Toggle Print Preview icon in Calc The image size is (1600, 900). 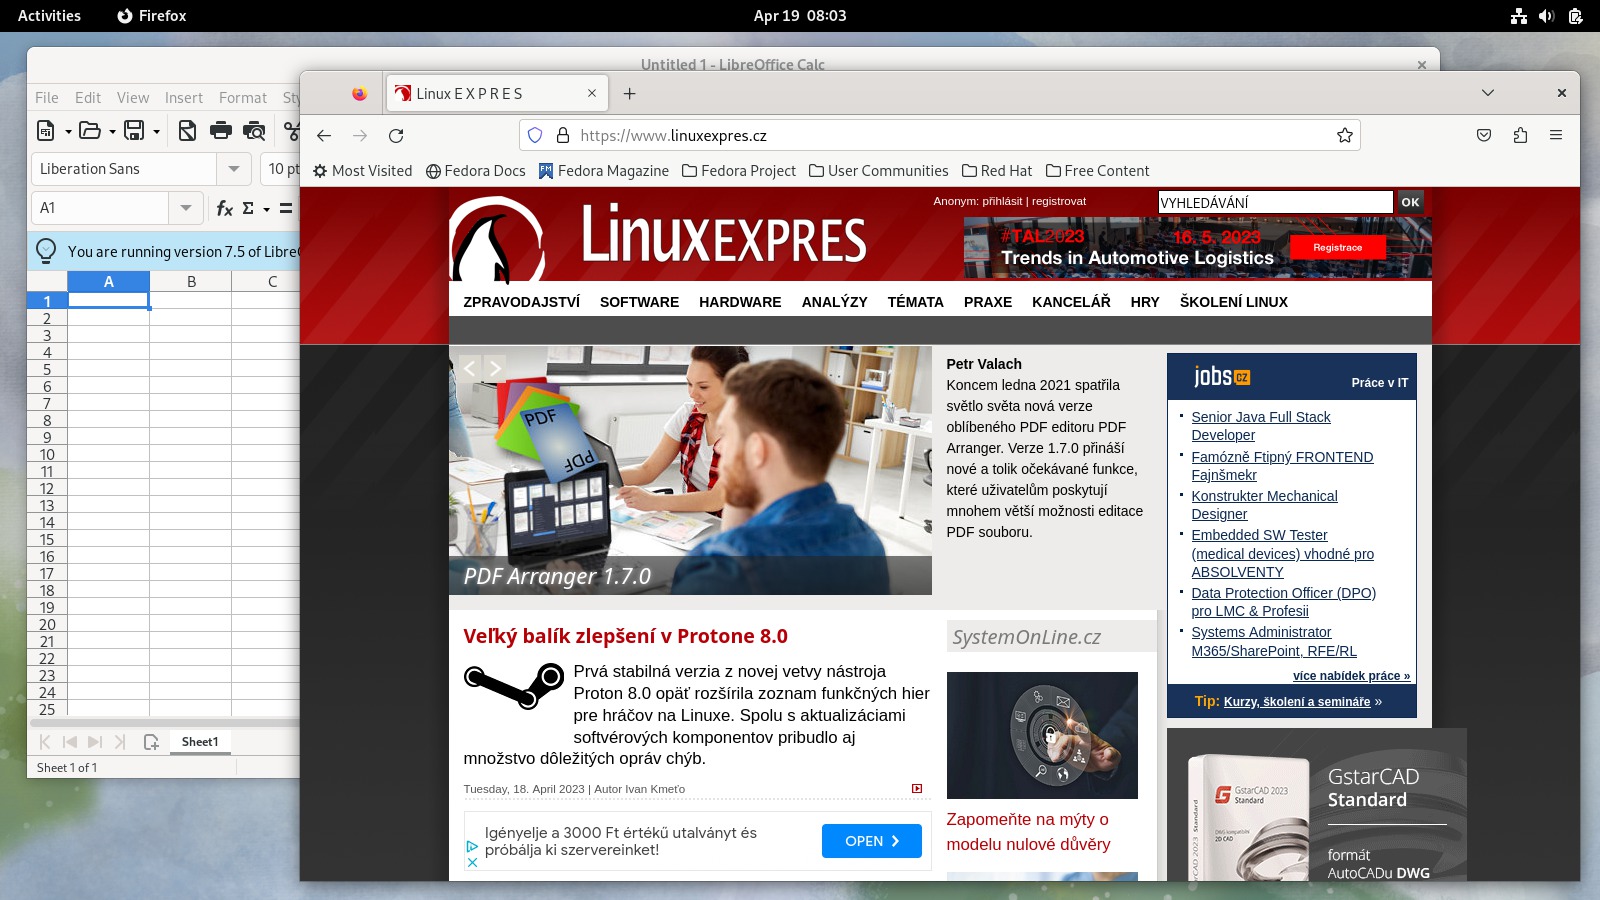[x=255, y=130]
